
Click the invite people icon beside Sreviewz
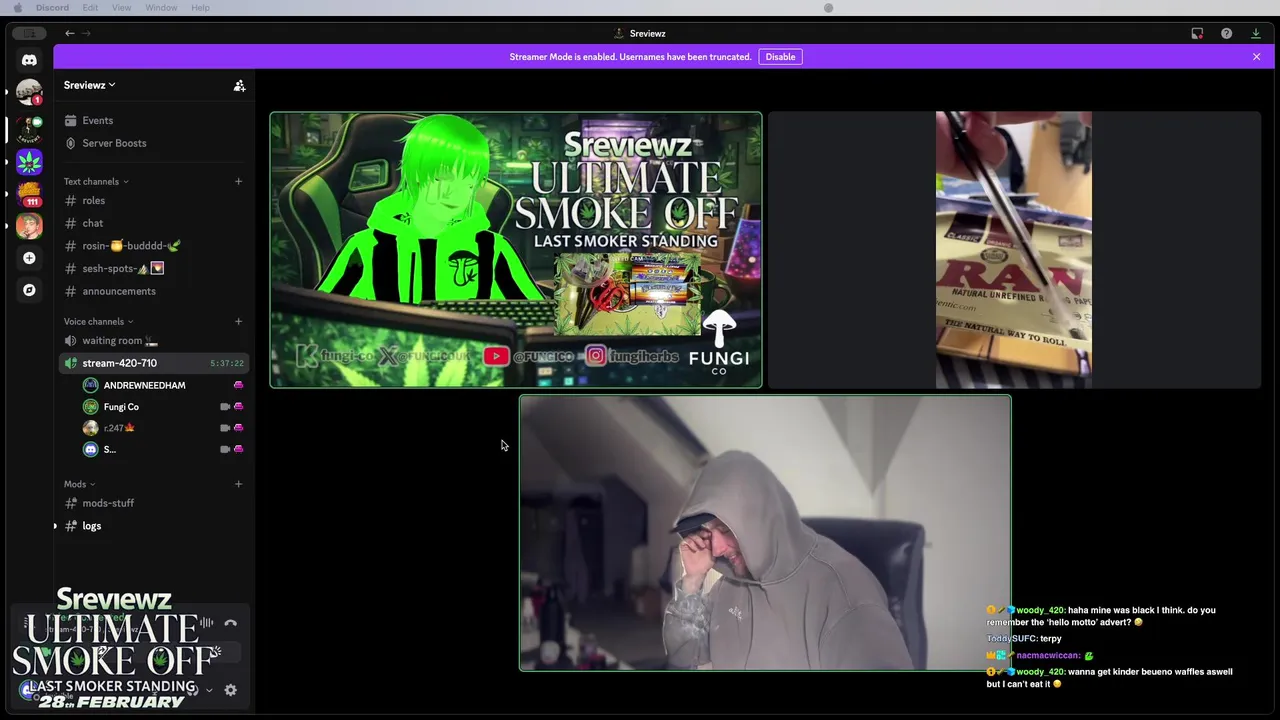(239, 86)
